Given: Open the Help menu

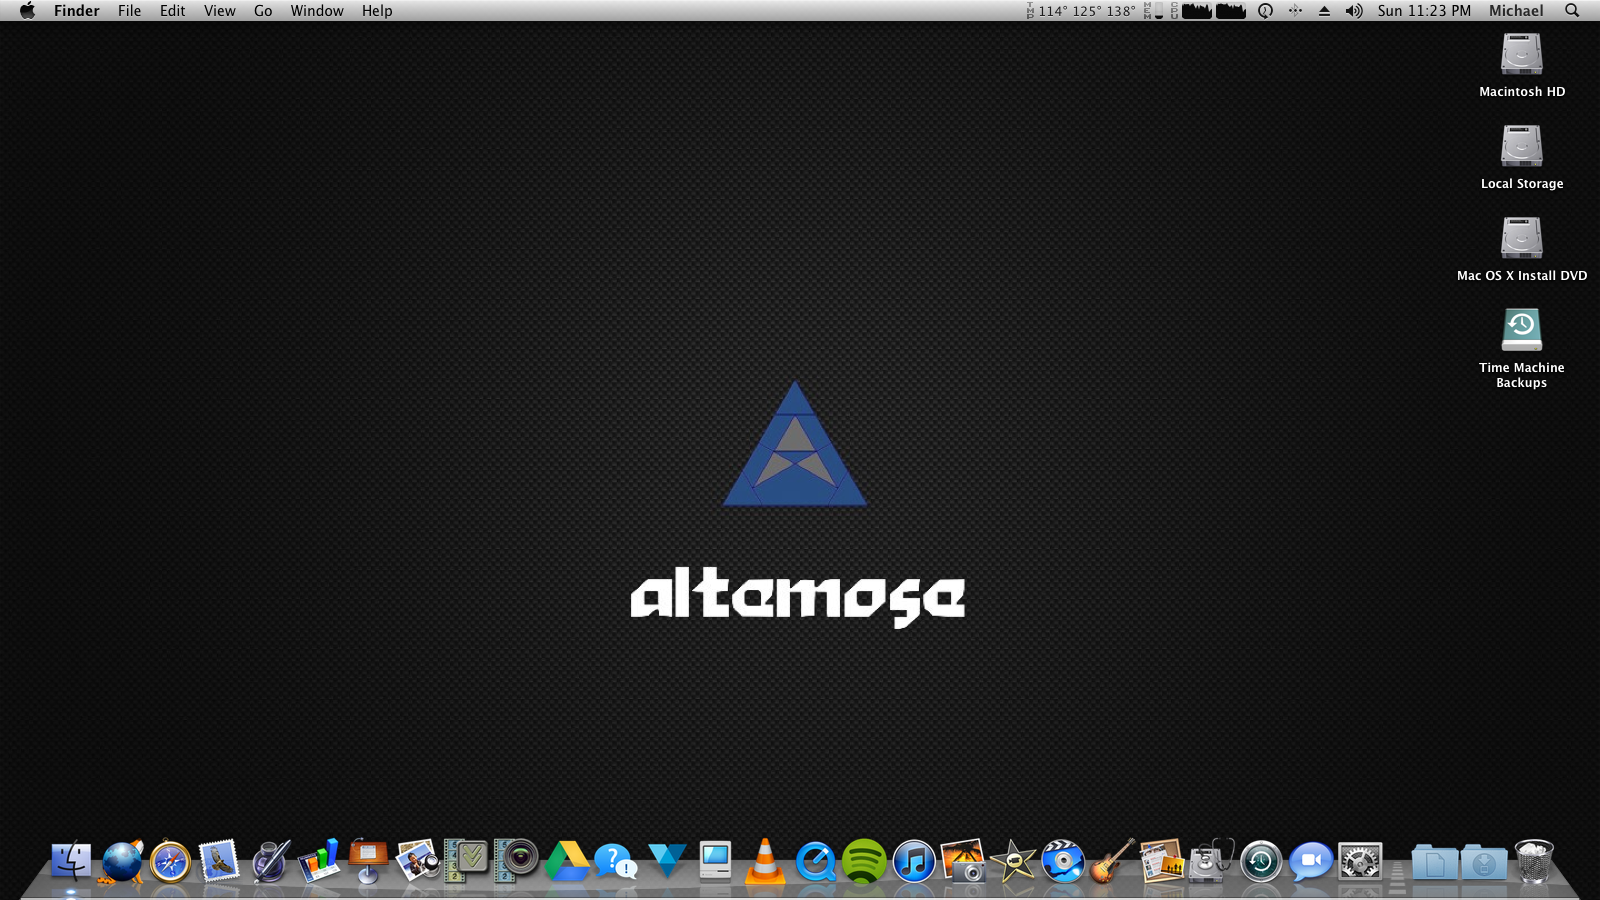Looking at the screenshot, I should point(377,11).
